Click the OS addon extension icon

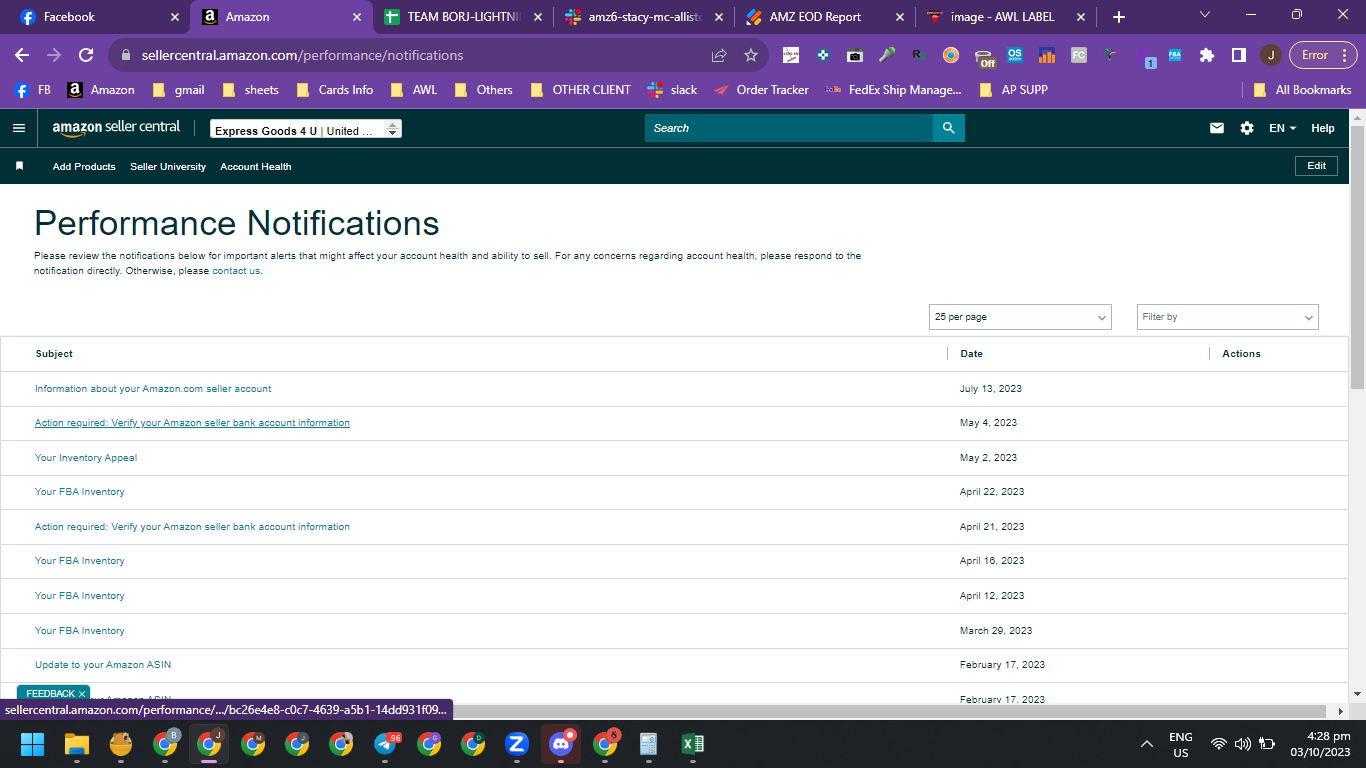tap(1015, 55)
